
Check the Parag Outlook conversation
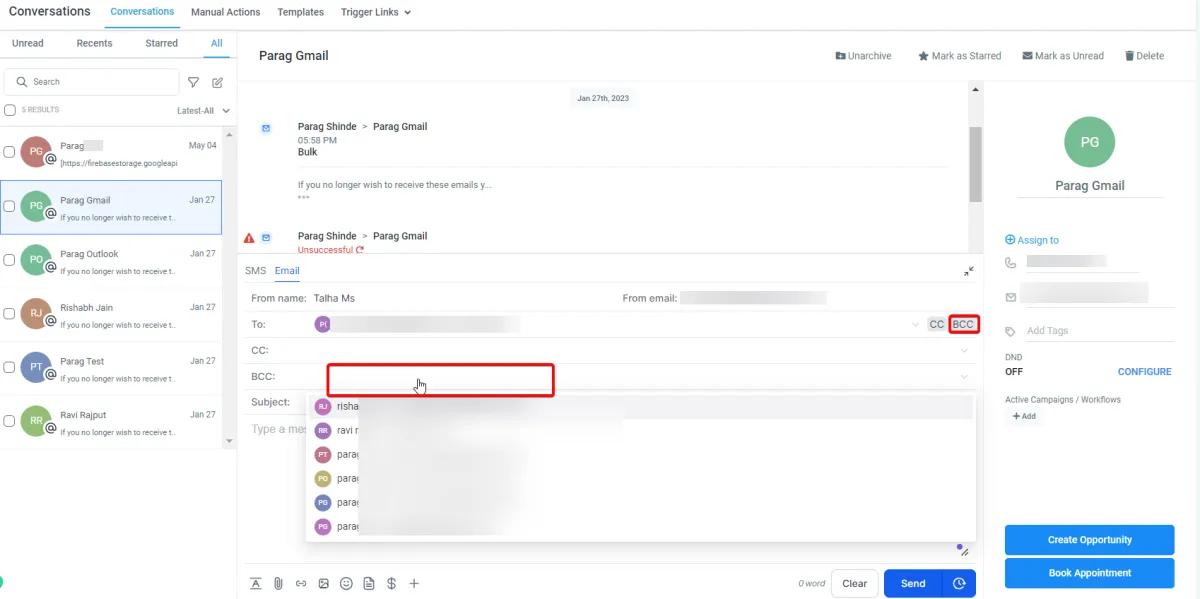[x=9, y=260]
